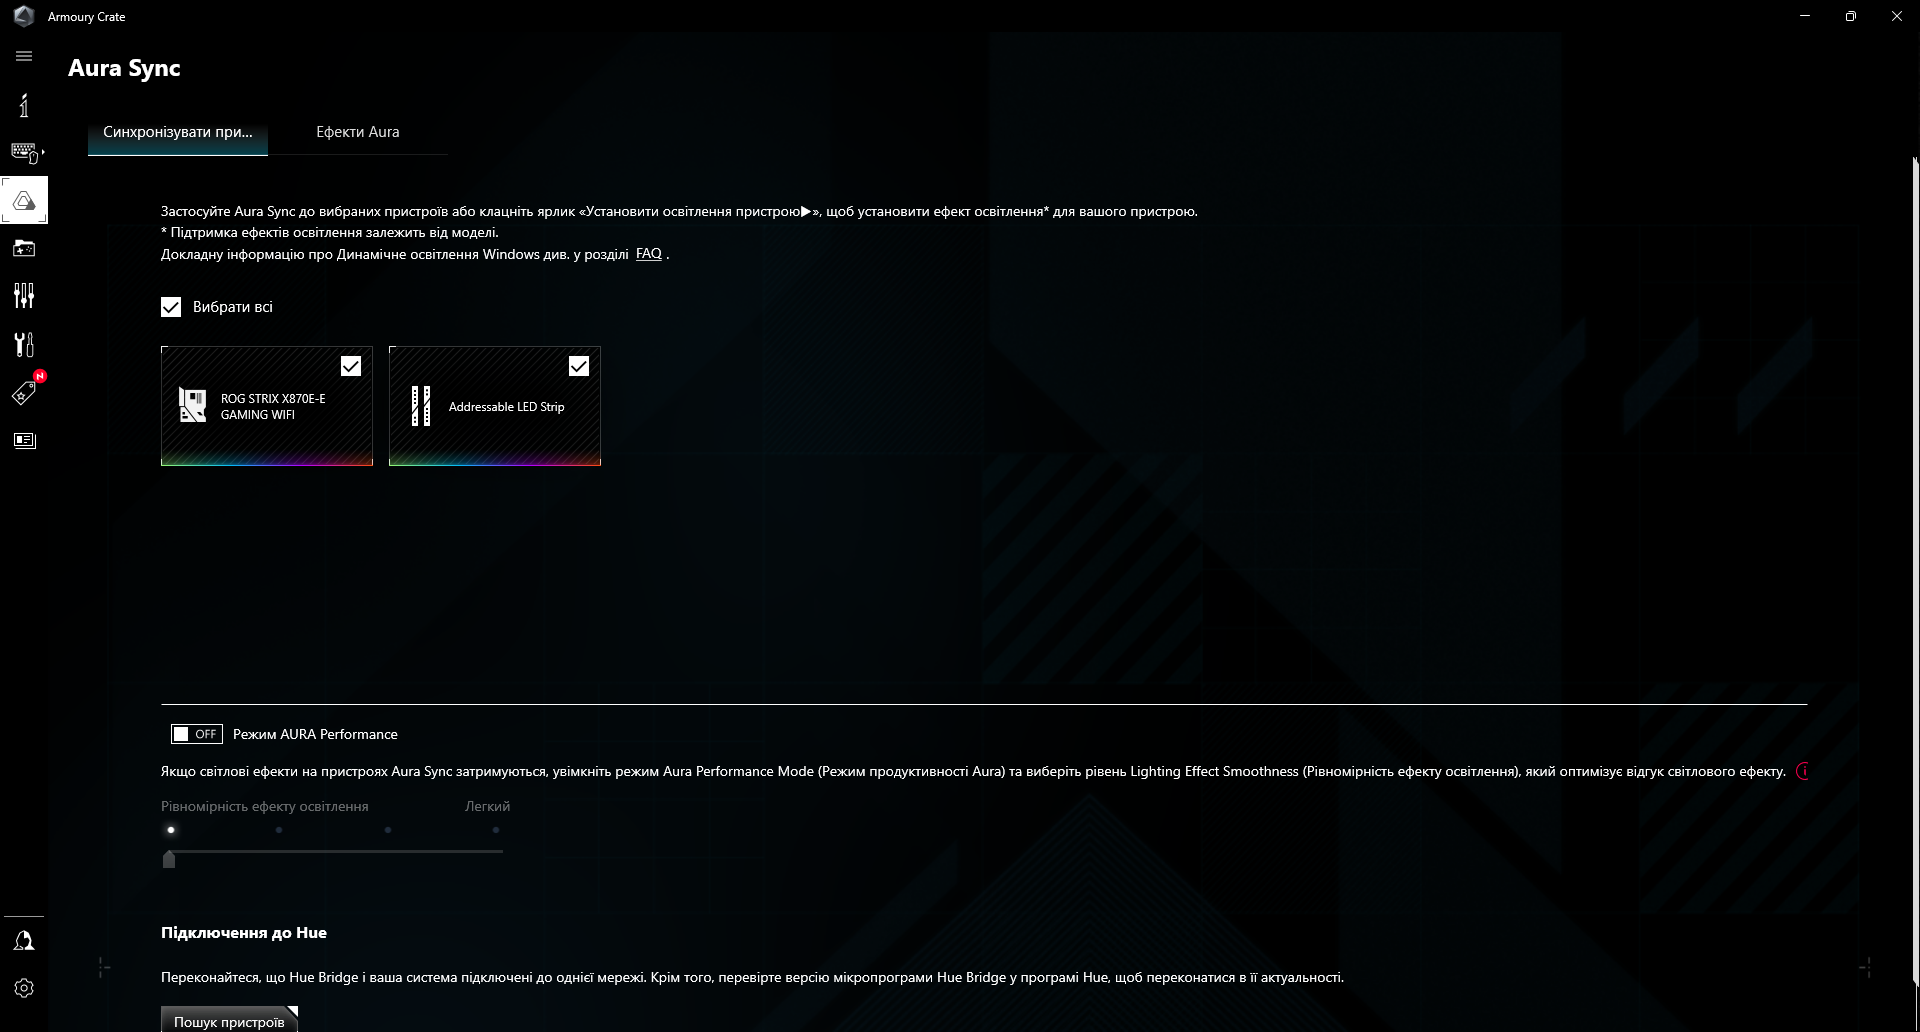Open the Tools section in the sidebar
This screenshot has width=1920, height=1032.
(x=24, y=344)
